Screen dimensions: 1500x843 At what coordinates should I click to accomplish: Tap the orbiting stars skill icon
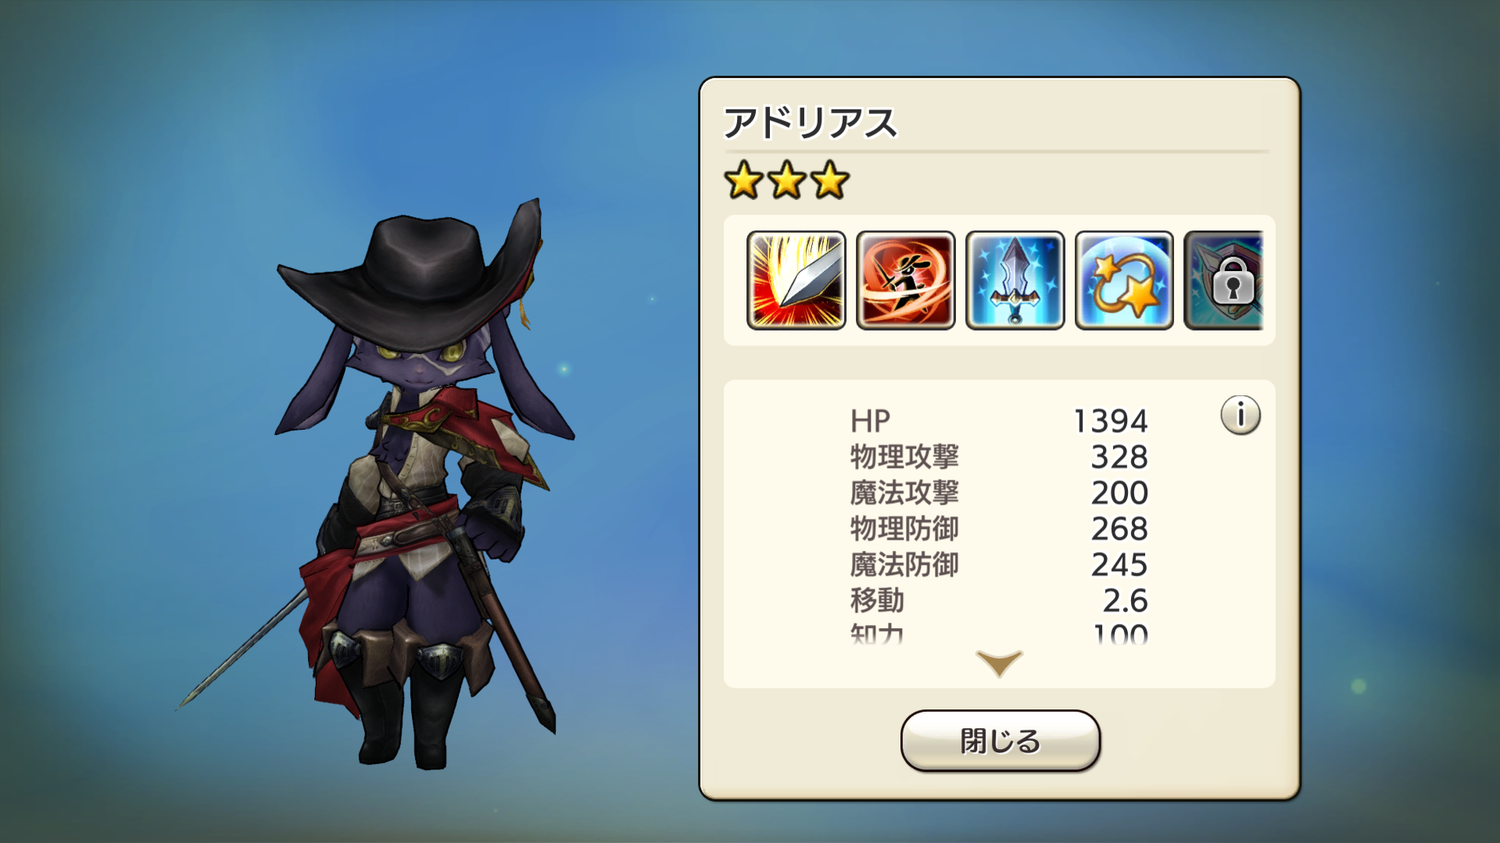pyautogui.click(x=1124, y=280)
